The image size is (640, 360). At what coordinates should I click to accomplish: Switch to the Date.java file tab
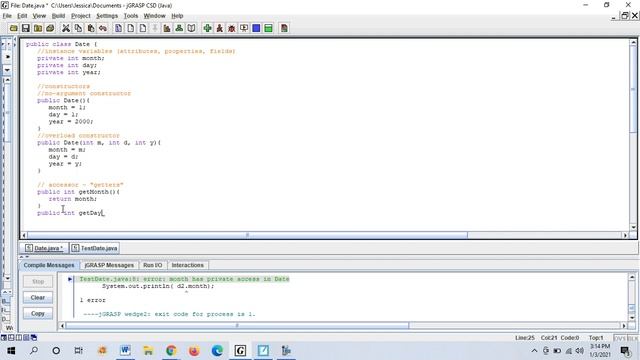pyautogui.click(x=44, y=248)
